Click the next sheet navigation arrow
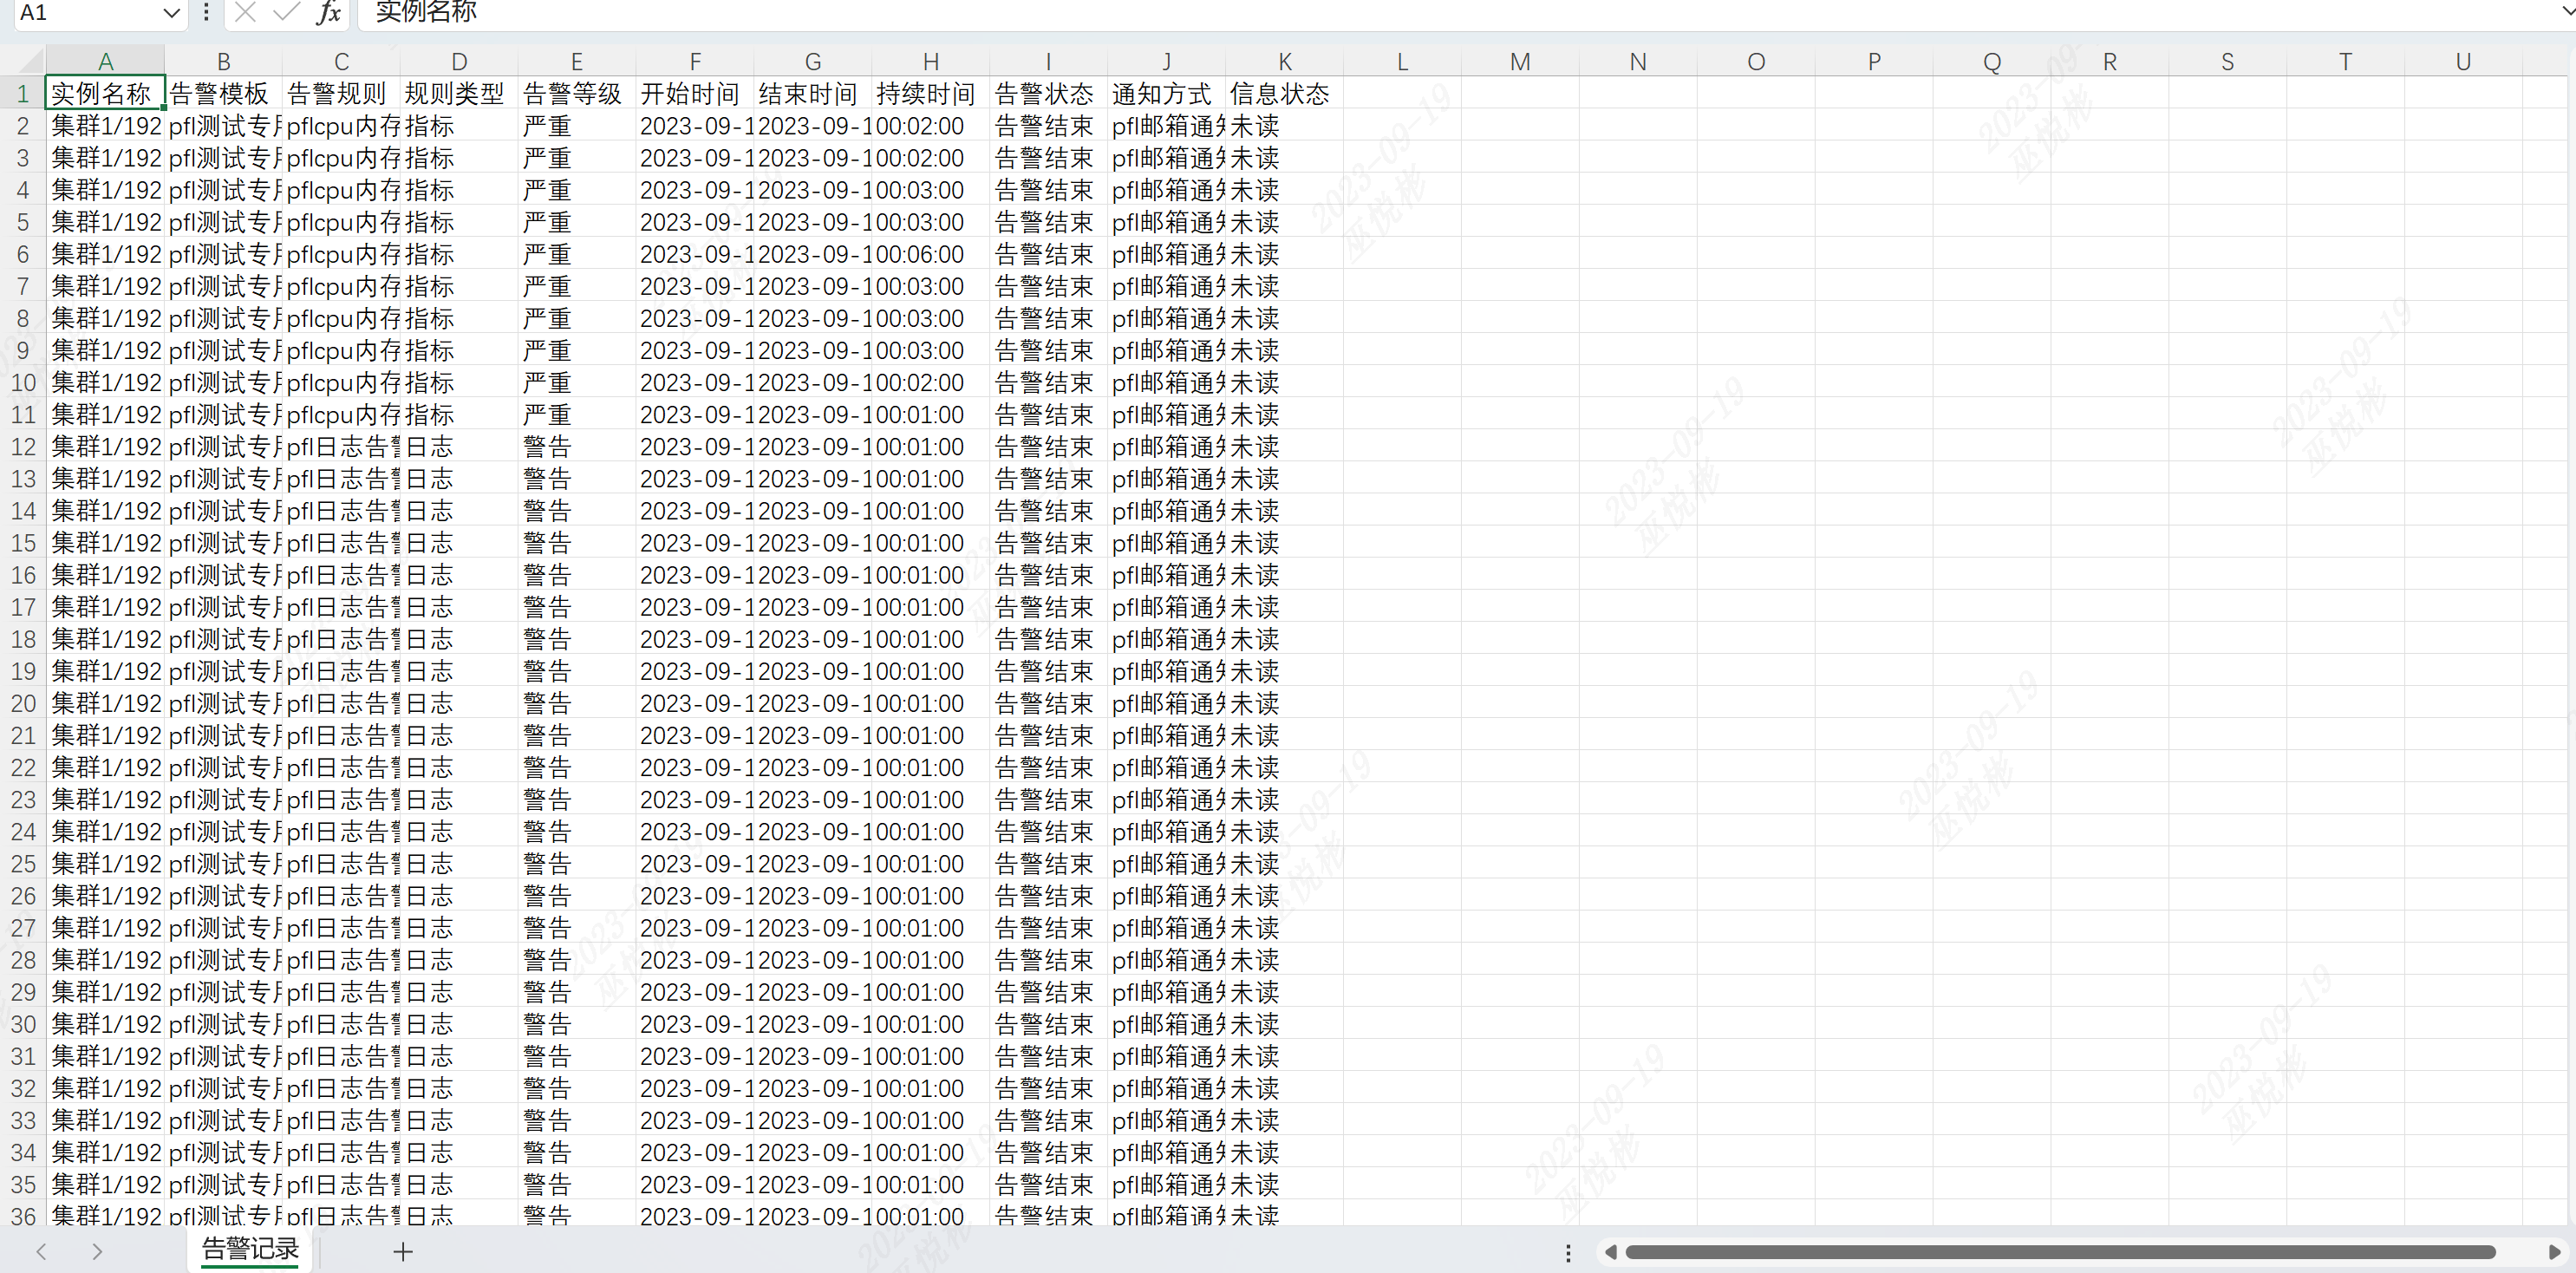This screenshot has height=1273, width=2576. point(97,1251)
